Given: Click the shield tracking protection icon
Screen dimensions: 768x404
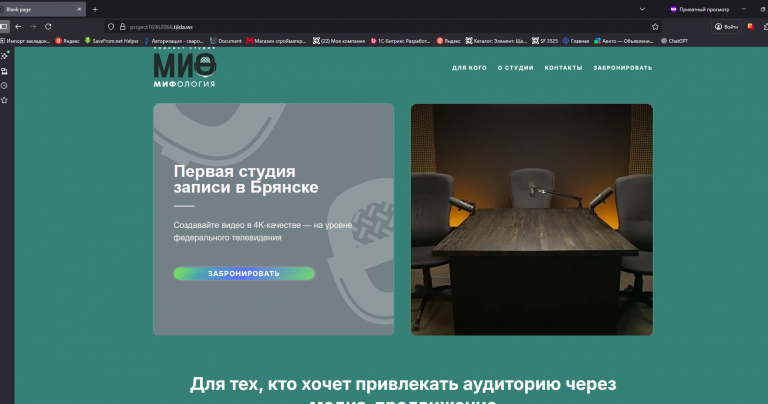Looking at the screenshot, I should click(x=111, y=27).
